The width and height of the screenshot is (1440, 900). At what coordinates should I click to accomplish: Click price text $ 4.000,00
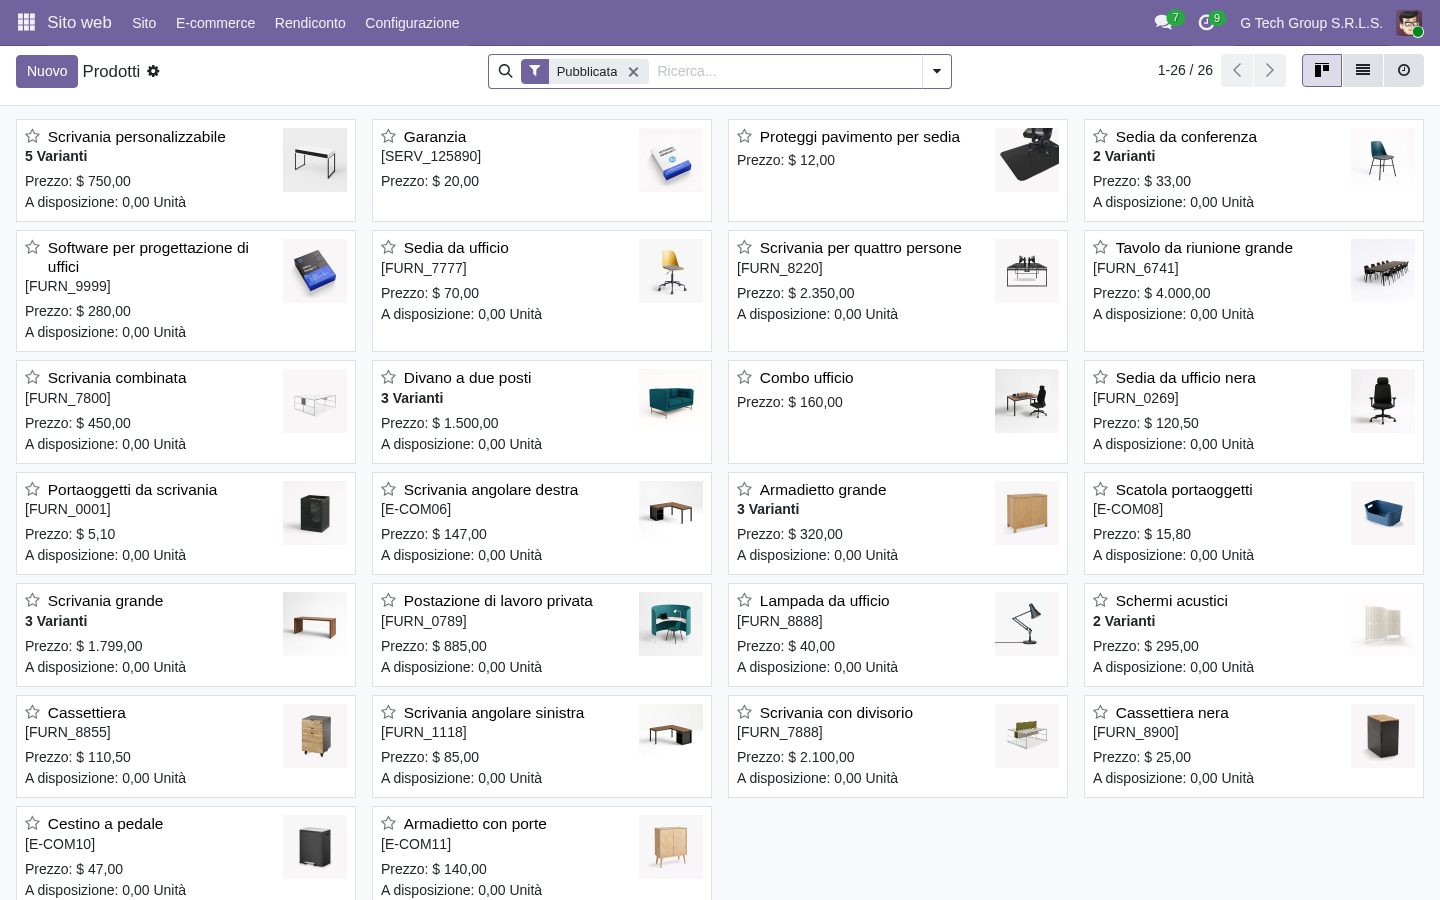(1177, 293)
